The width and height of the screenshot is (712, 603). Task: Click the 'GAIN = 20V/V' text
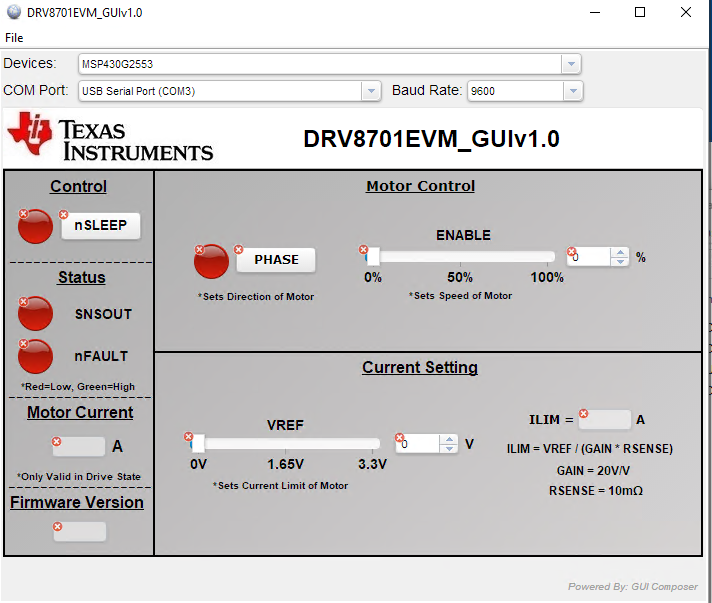[593, 470]
